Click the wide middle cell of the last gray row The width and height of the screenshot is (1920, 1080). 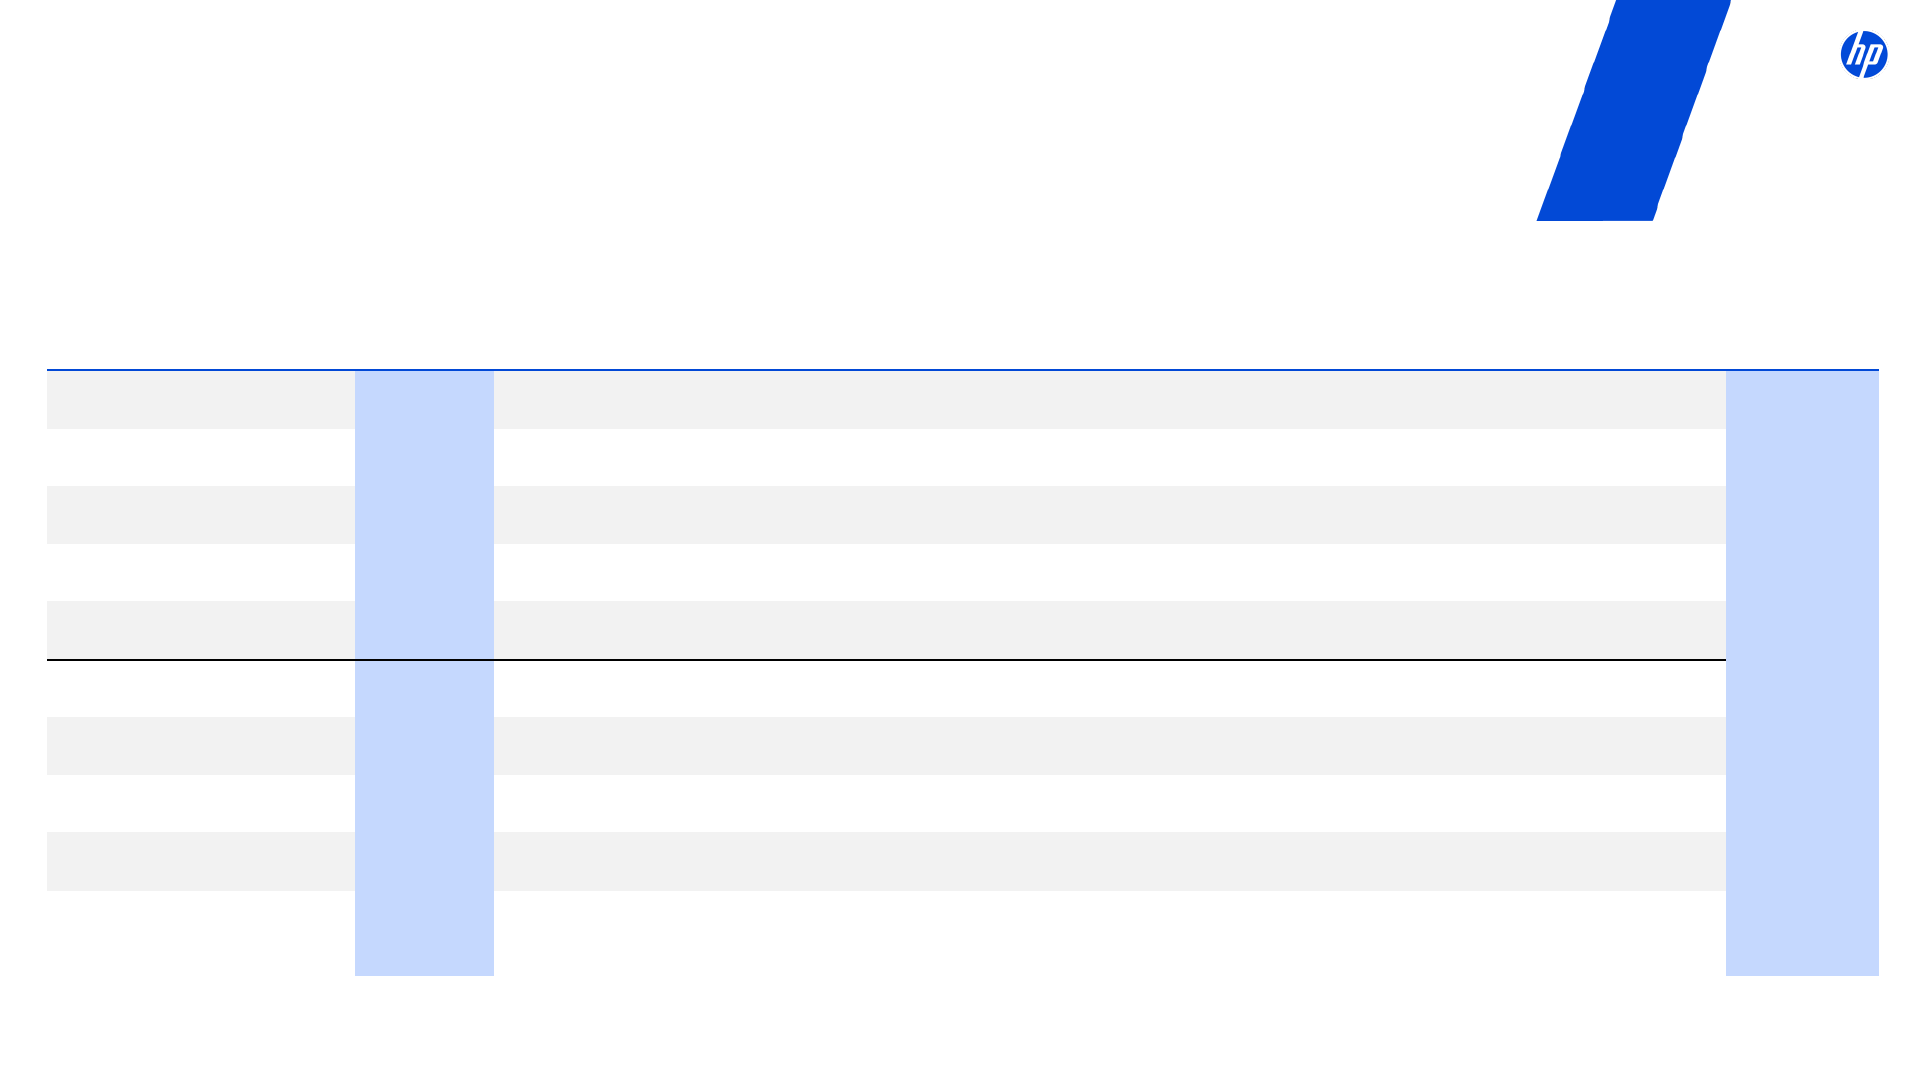point(1110,861)
